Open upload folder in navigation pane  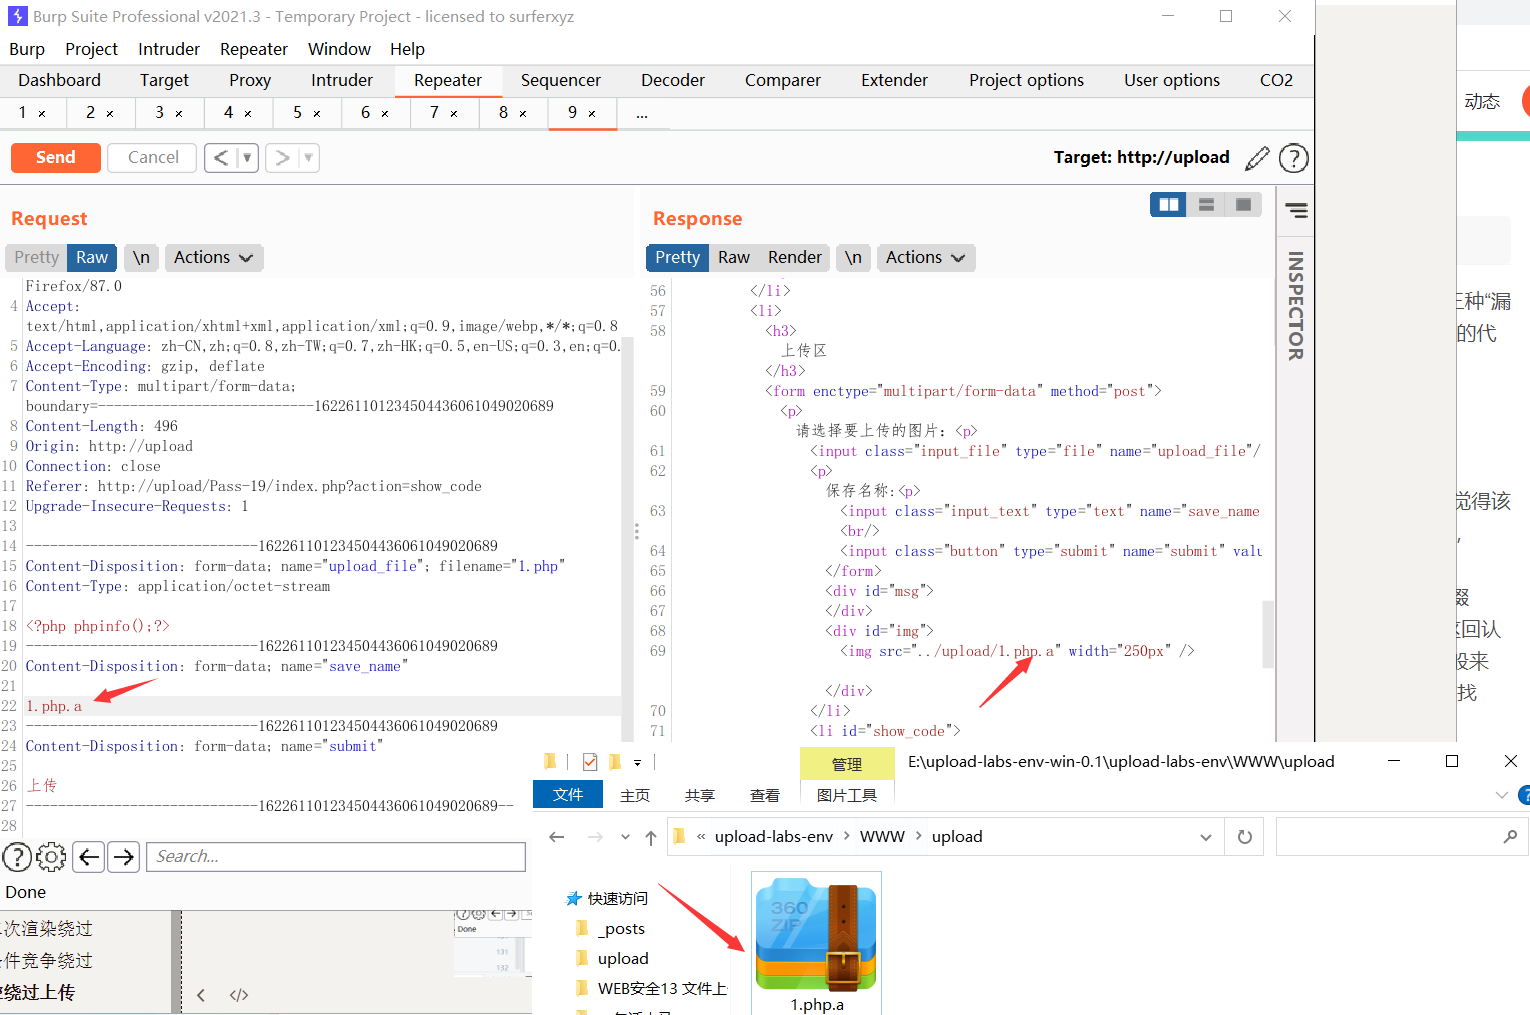click(x=623, y=958)
